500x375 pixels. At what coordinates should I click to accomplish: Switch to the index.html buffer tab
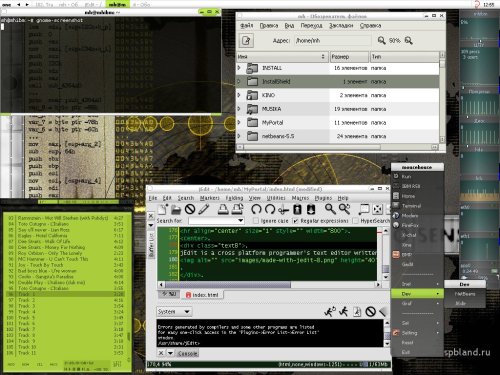point(202,295)
